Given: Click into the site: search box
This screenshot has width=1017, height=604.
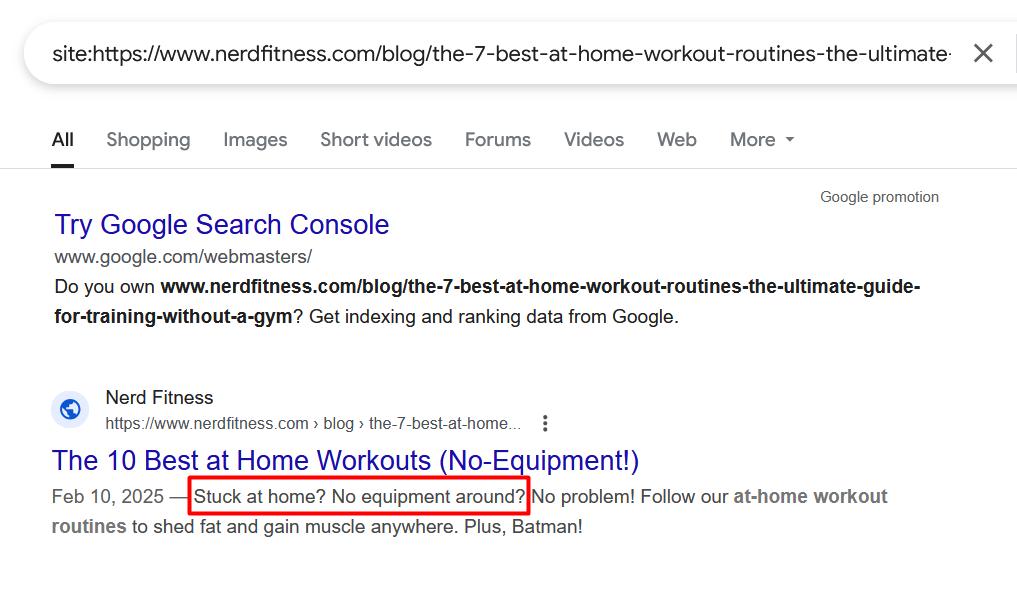Looking at the screenshot, I should point(500,53).
